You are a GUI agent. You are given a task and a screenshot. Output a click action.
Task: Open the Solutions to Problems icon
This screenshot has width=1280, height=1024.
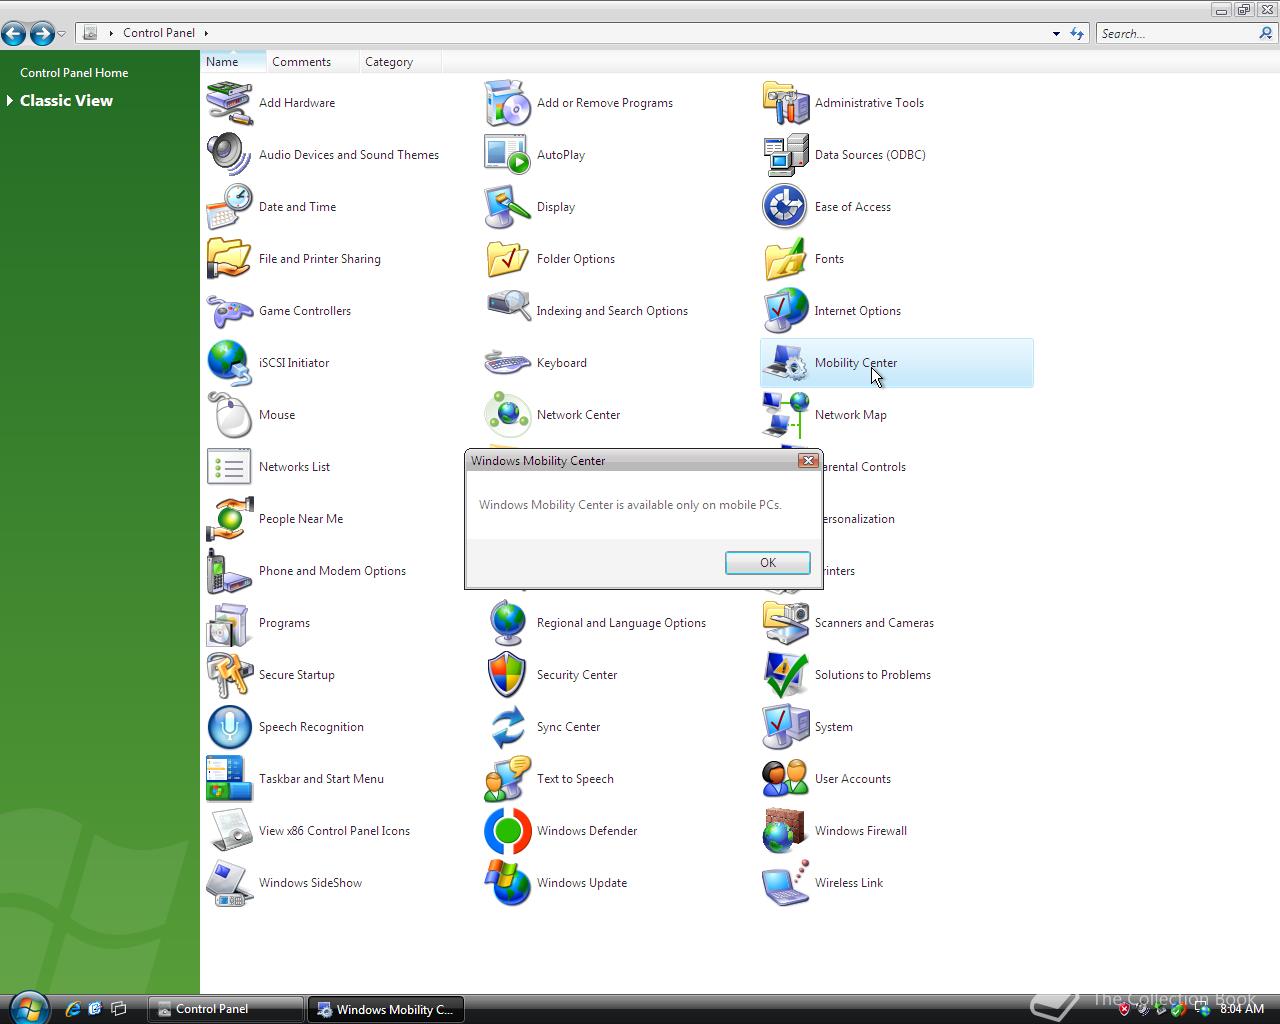pyautogui.click(x=785, y=675)
